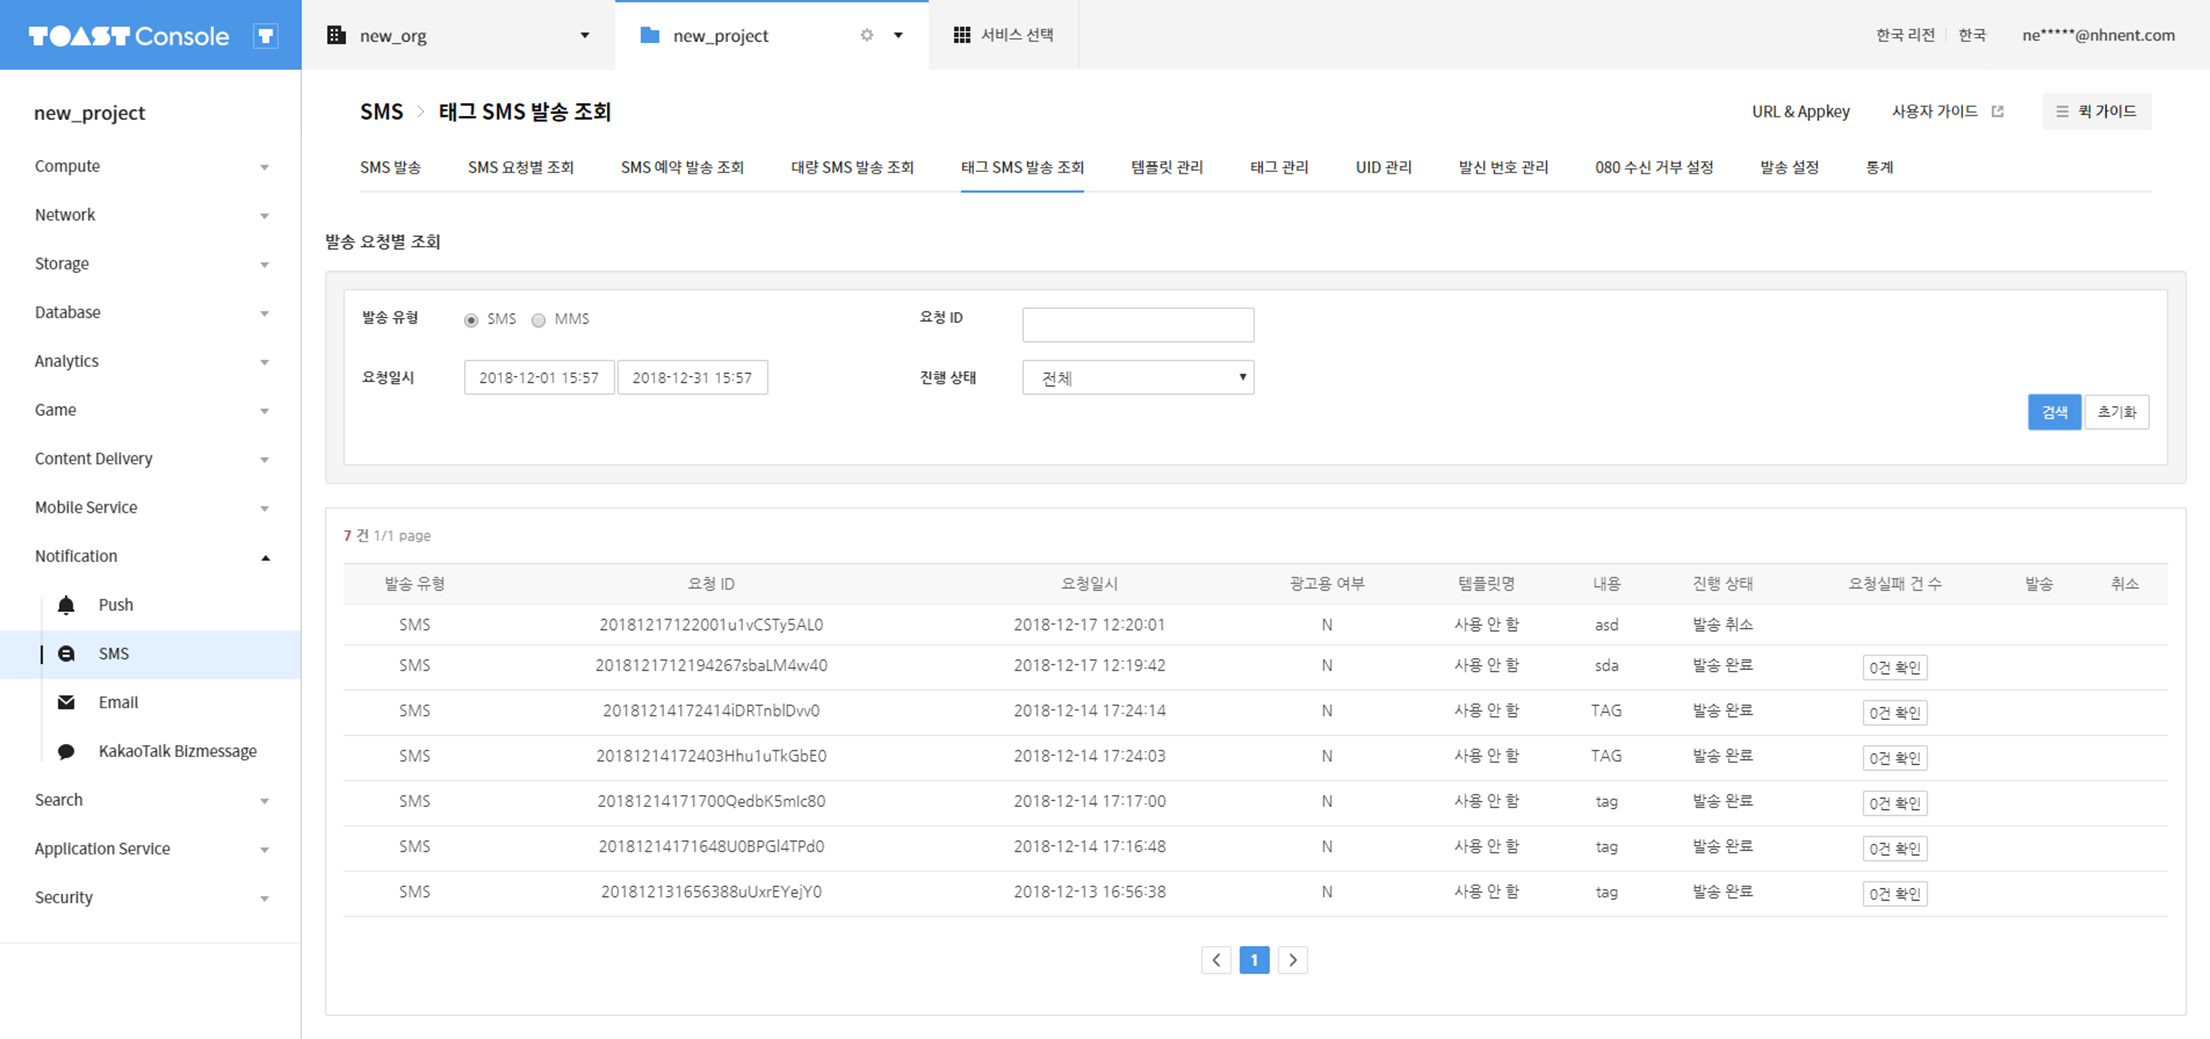The height and width of the screenshot is (1039, 2210).
Task: Click the SMS breadcrumb link
Action: (x=381, y=112)
